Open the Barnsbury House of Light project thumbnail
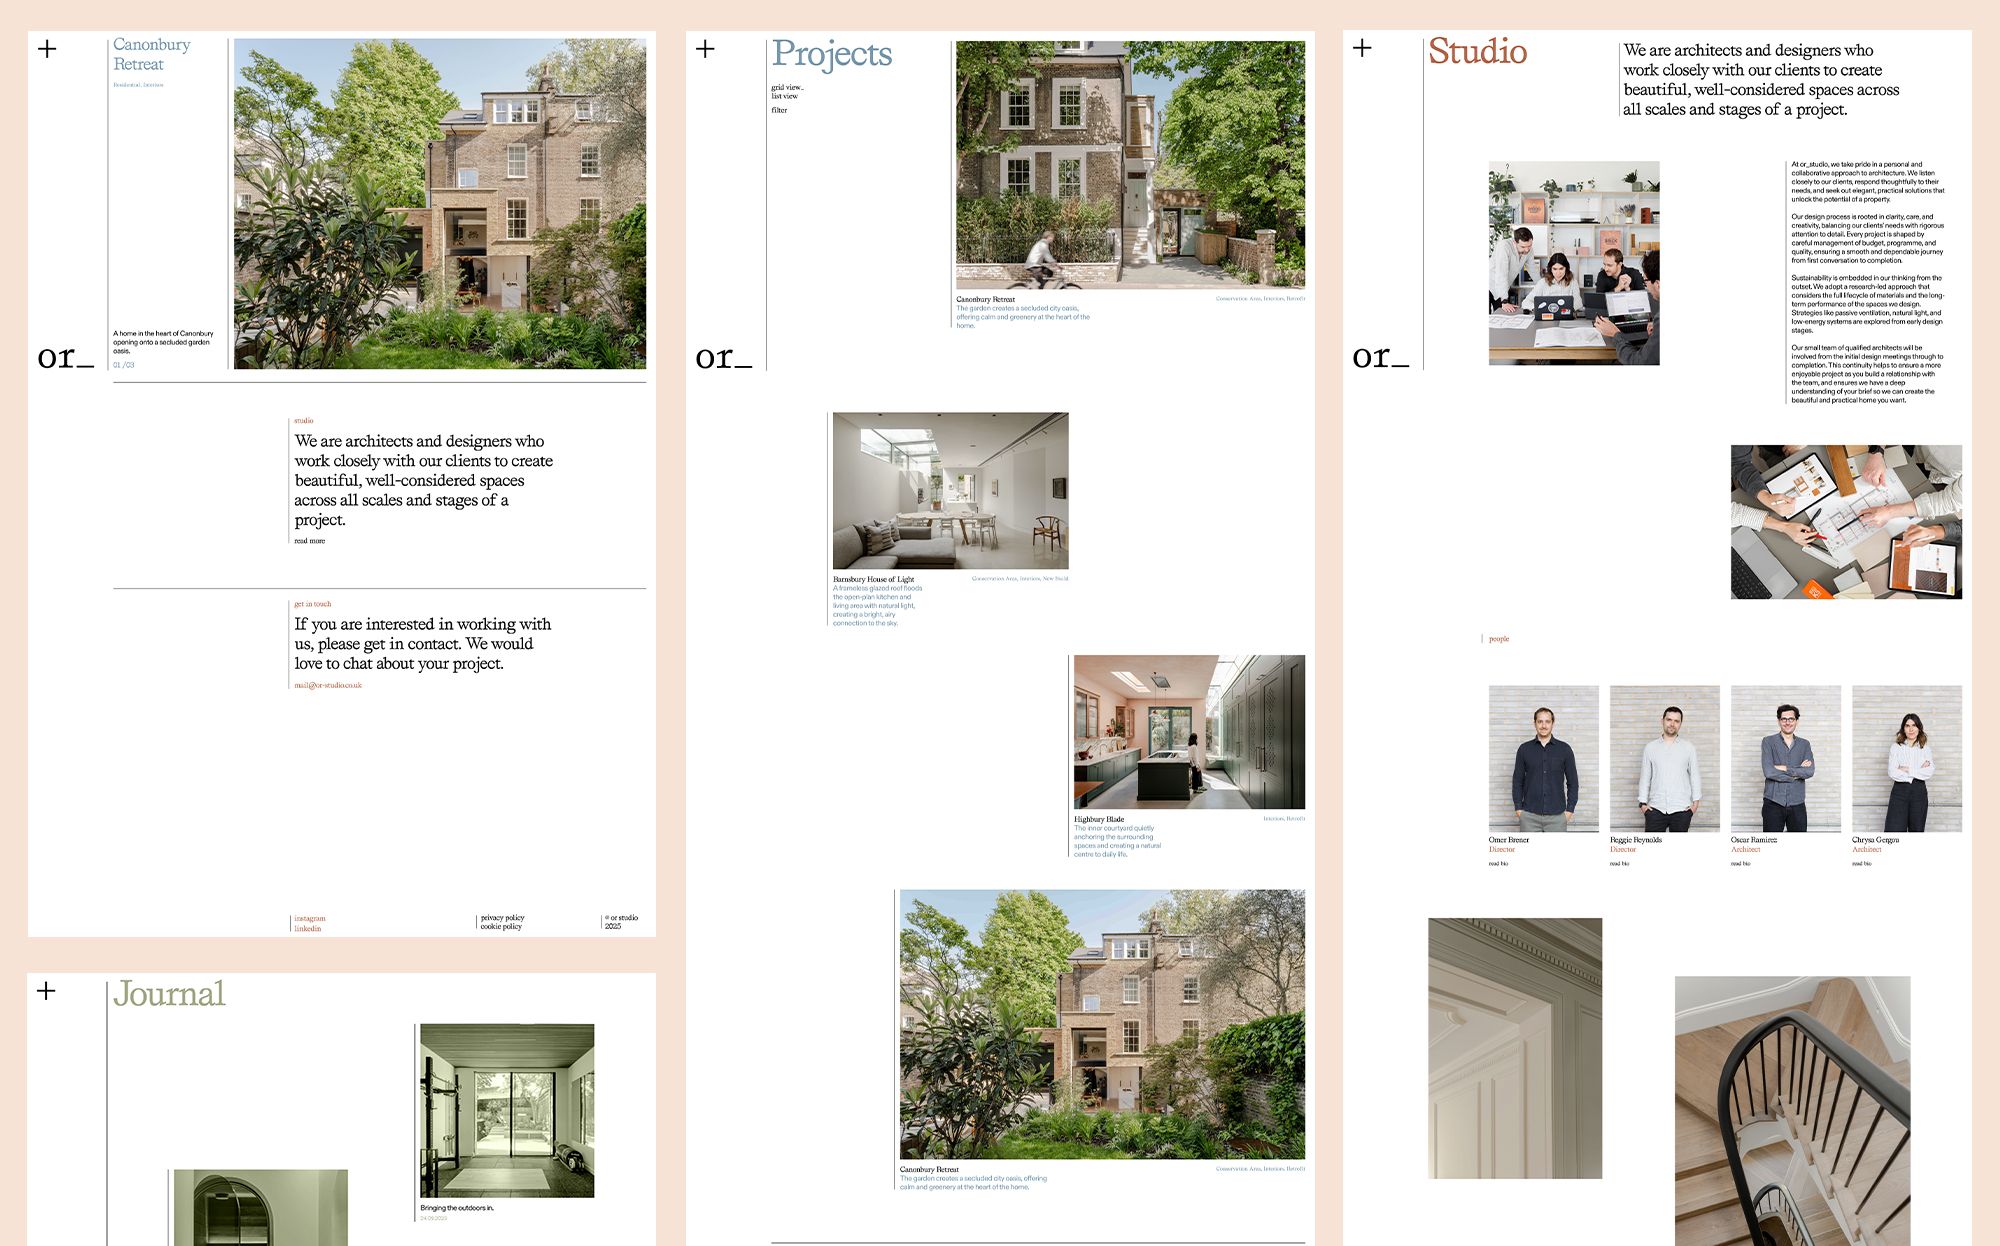Image resolution: width=2000 pixels, height=1246 pixels. point(950,491)
